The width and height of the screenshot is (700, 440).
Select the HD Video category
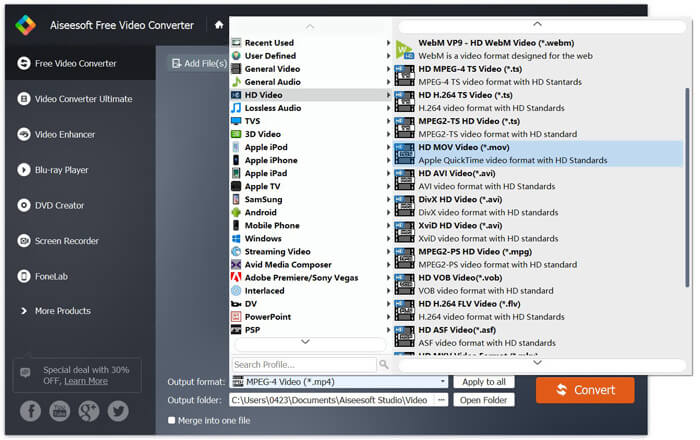click(x=311, y=95)
